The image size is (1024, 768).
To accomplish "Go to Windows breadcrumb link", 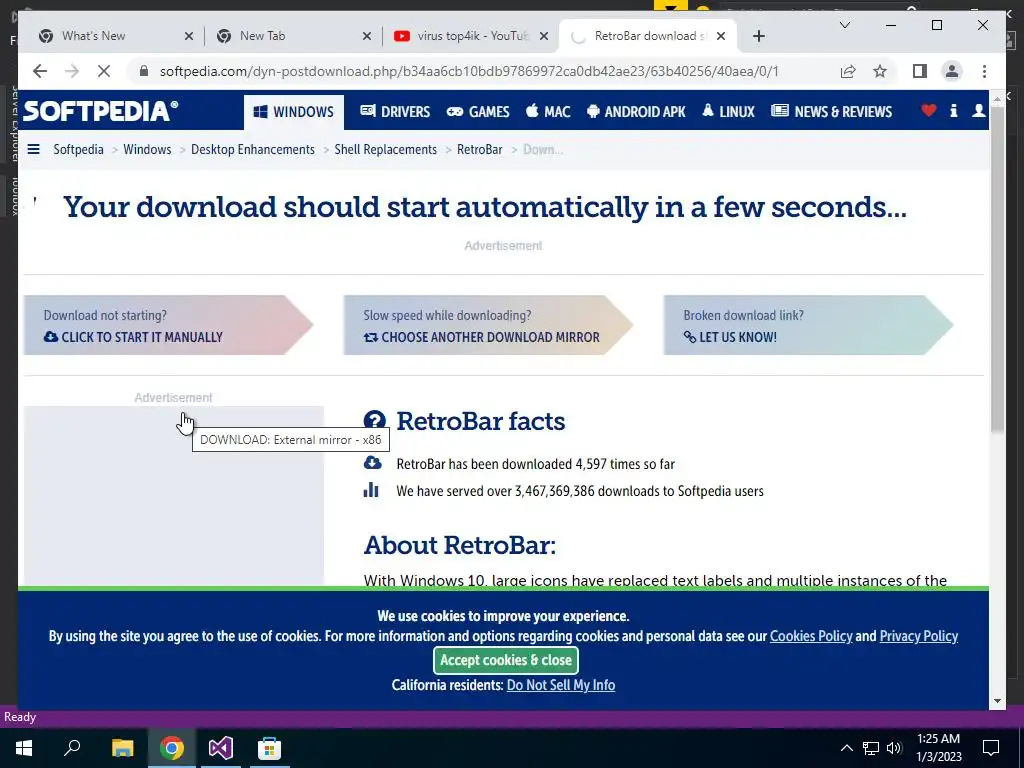I will (x=147, y=150).
